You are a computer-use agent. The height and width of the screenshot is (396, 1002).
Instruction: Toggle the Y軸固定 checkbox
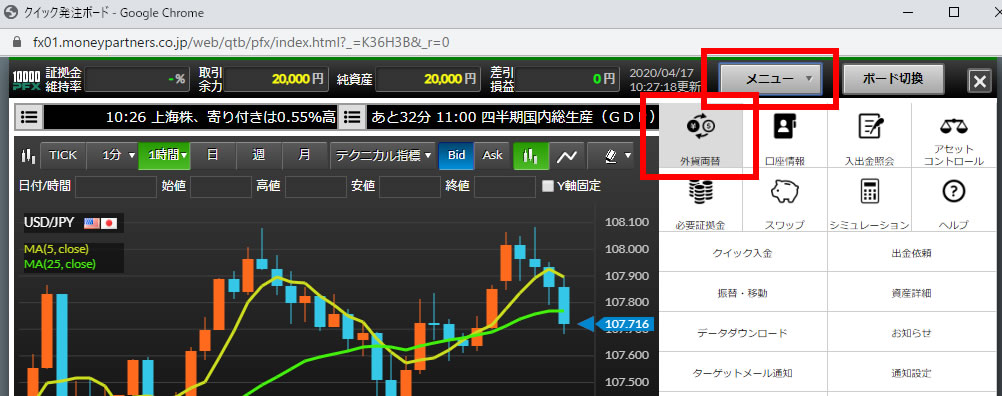coord(547,187)
